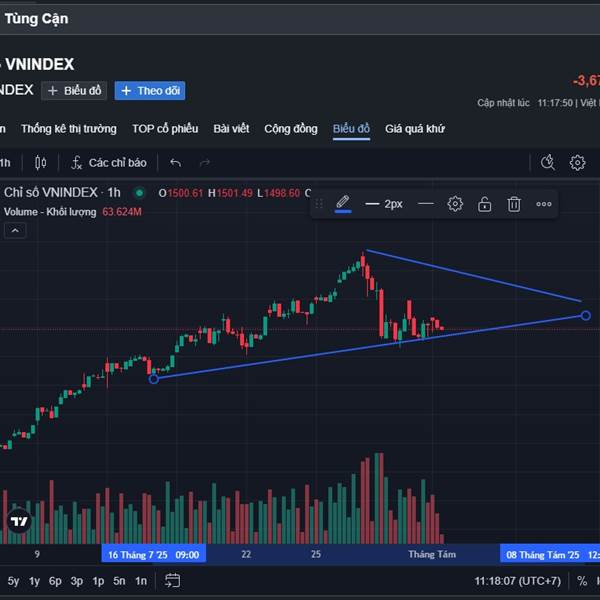Screen dimensions: 600x600
Task: Open the timezone clock 11:18:07 (UTC+7)
Action: (517, 581)
